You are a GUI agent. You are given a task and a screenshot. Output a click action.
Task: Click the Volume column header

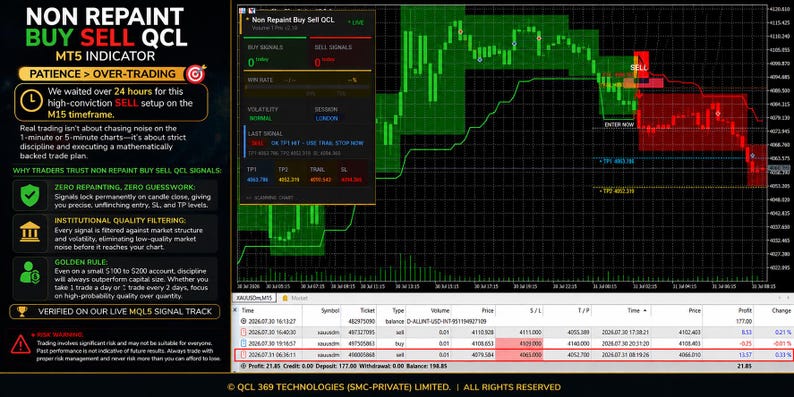[x=440, y=310]
